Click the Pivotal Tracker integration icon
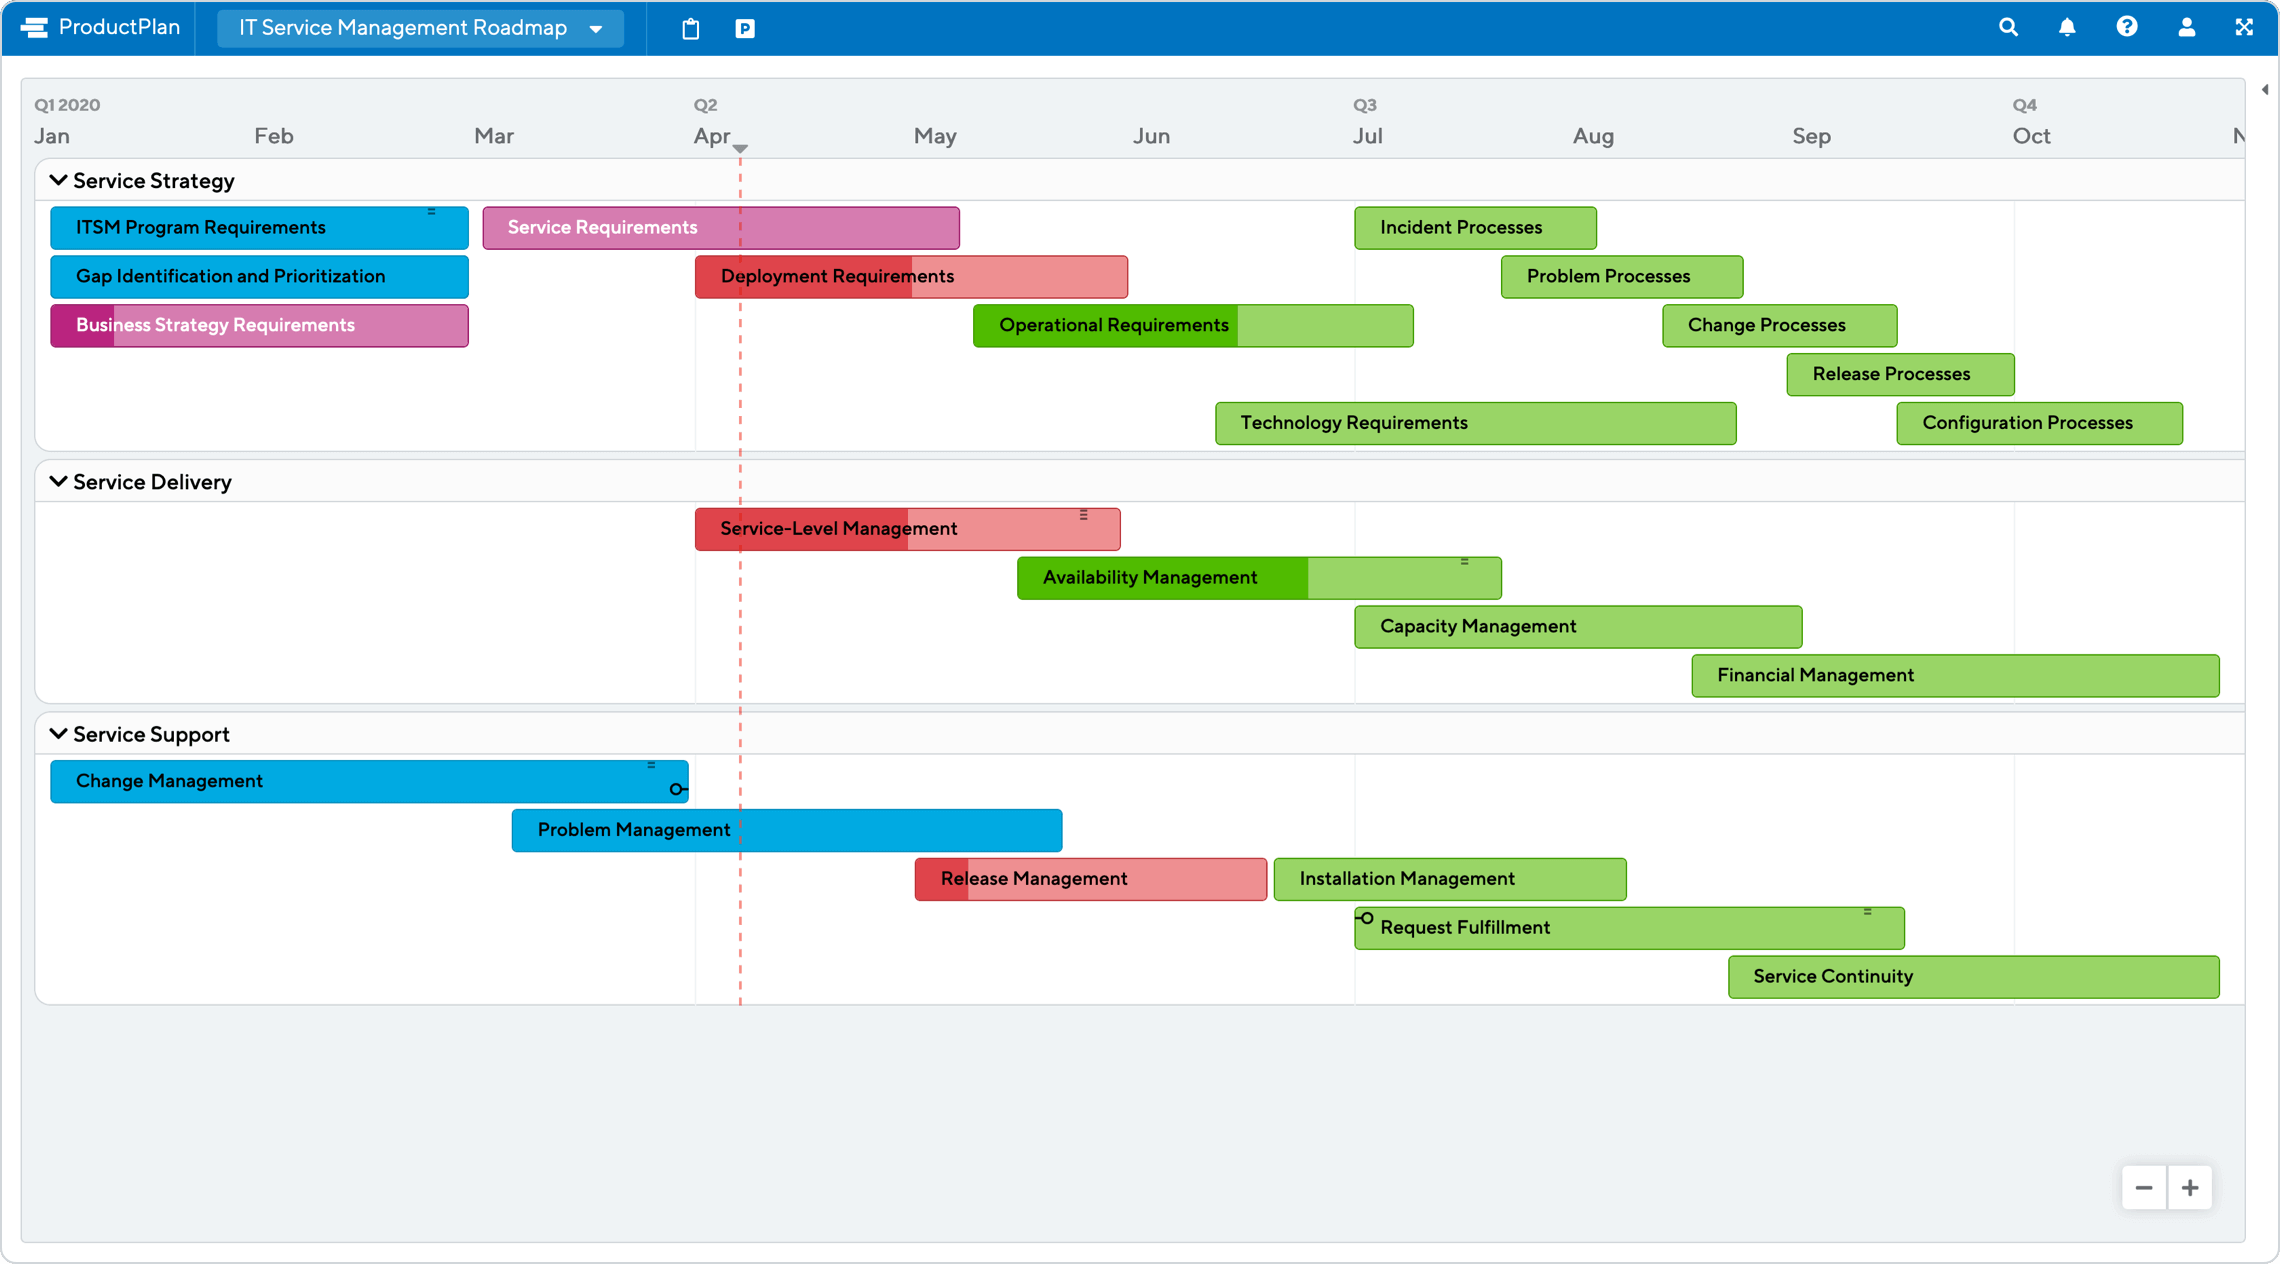 click(x=747, y=28)
